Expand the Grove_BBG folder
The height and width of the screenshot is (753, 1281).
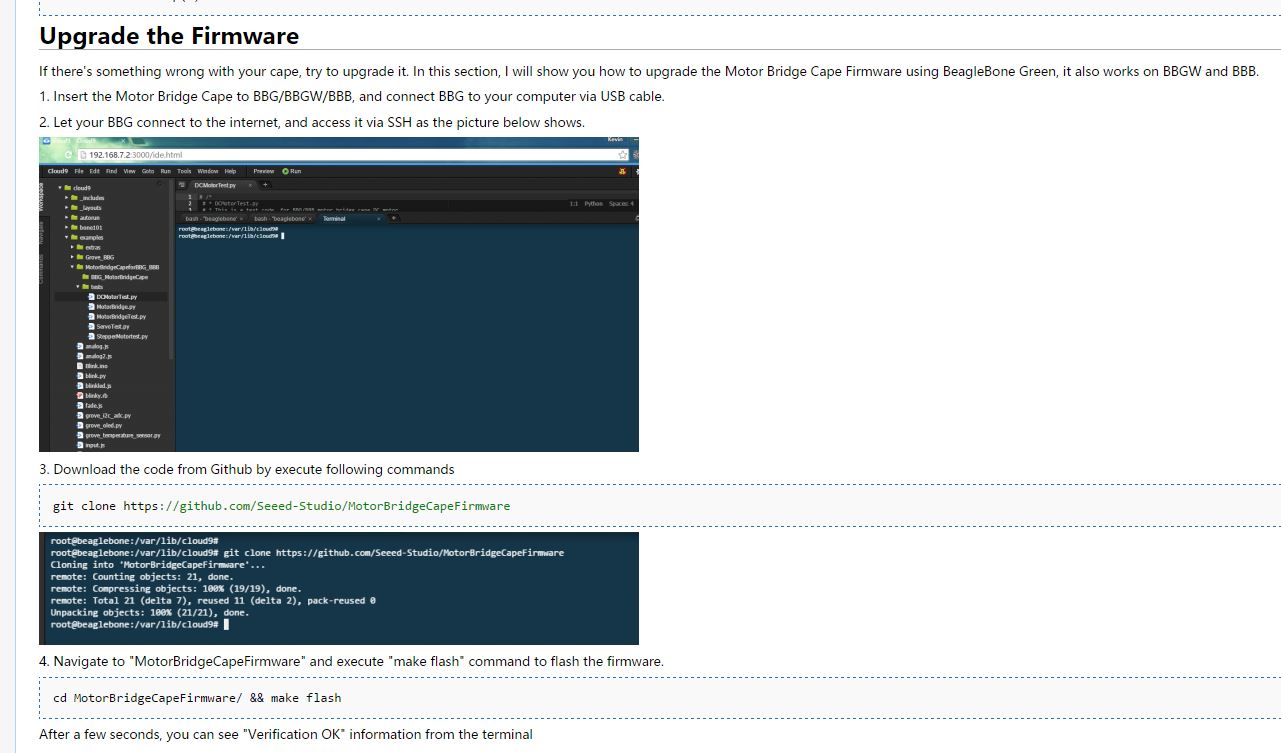(x=73, y=258)
